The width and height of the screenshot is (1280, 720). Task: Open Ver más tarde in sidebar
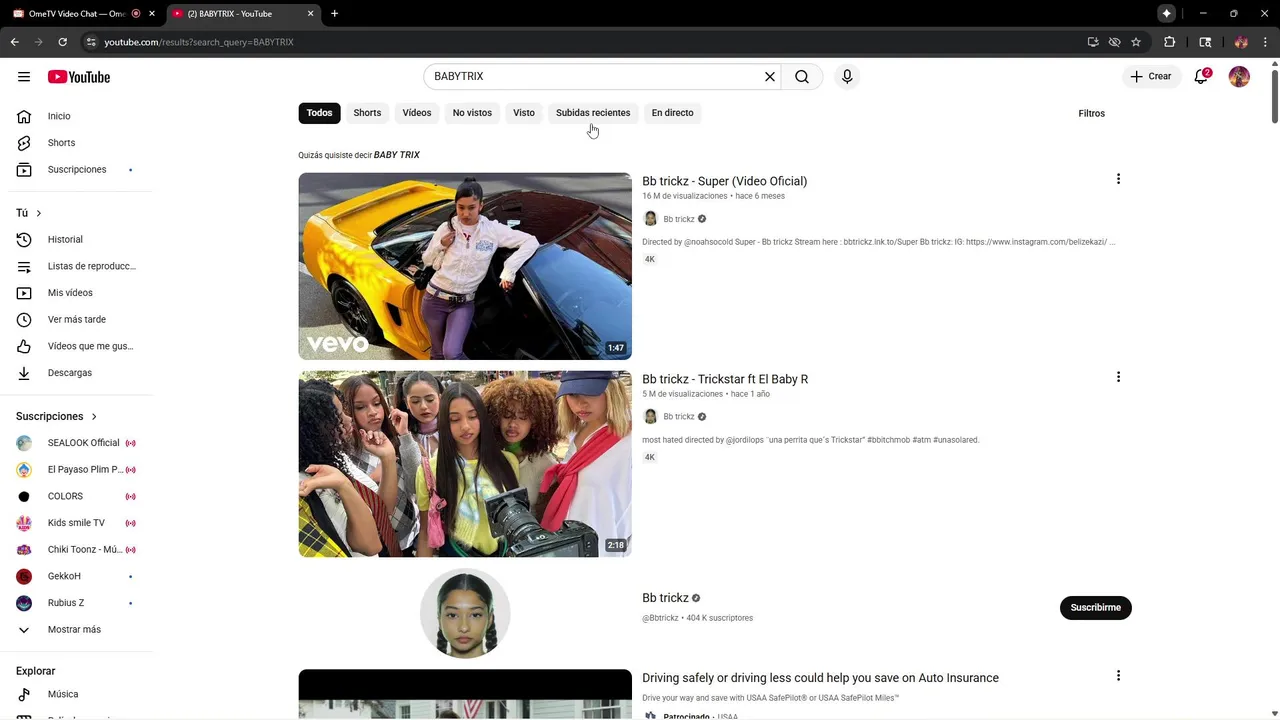point(76,320)
